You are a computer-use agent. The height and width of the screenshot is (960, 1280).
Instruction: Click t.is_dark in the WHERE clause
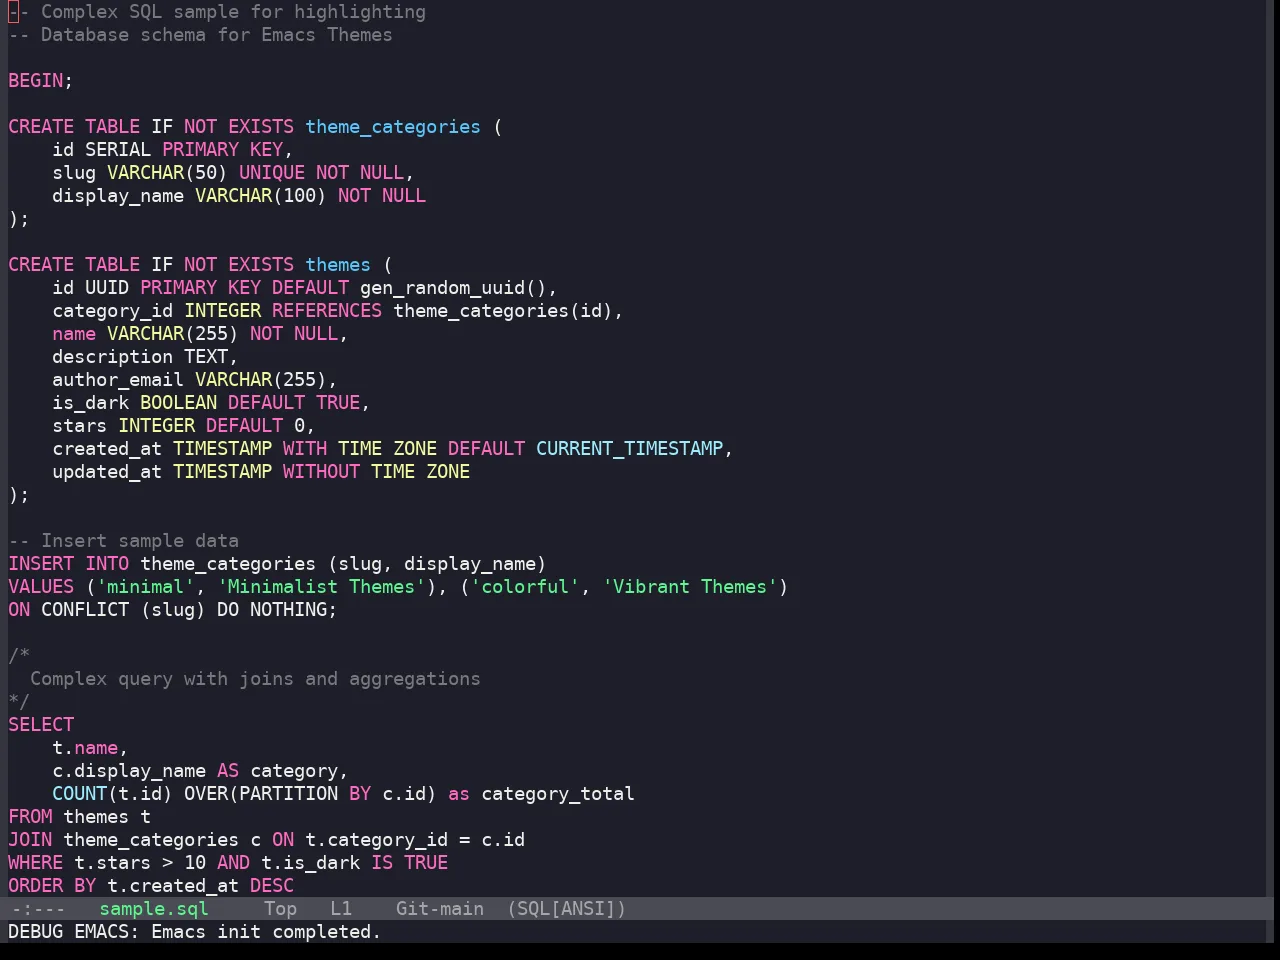point(310,863)
